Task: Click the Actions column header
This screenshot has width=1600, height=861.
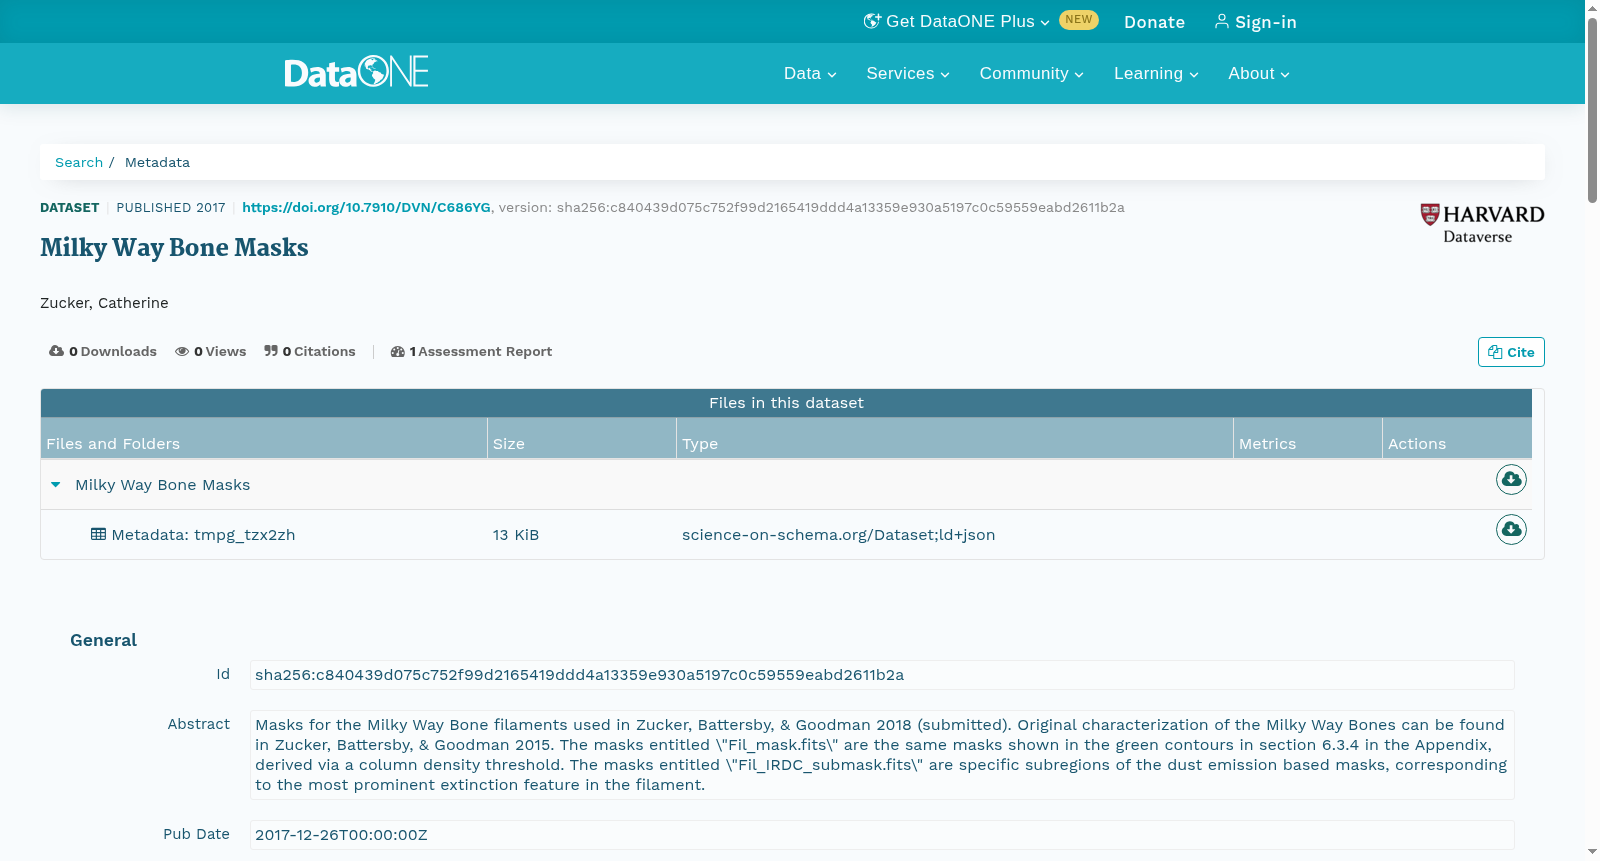Action: coord(1457,439)
